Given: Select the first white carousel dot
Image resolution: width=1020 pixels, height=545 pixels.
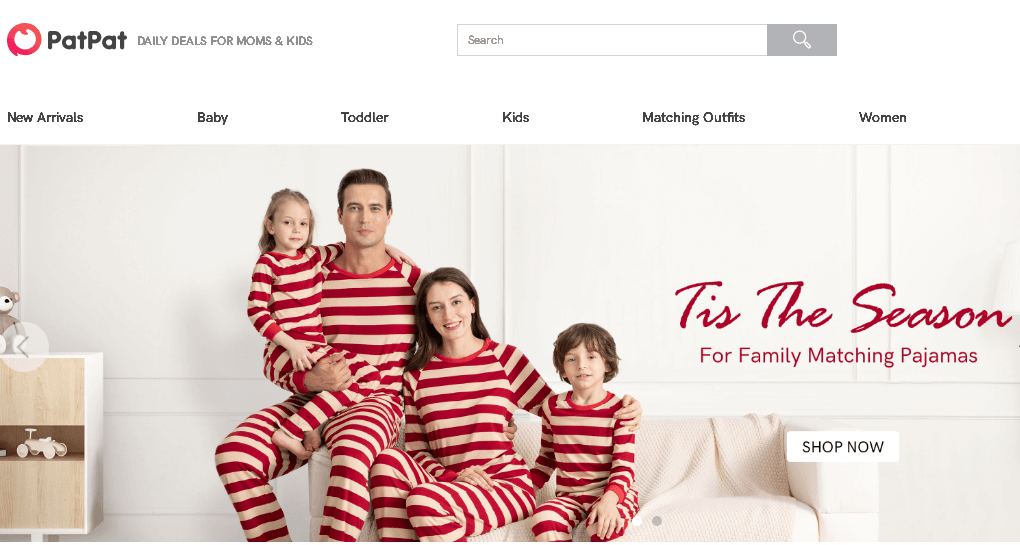Looking at the screenshot, I should pyautogui.click(x=637, y=521).
